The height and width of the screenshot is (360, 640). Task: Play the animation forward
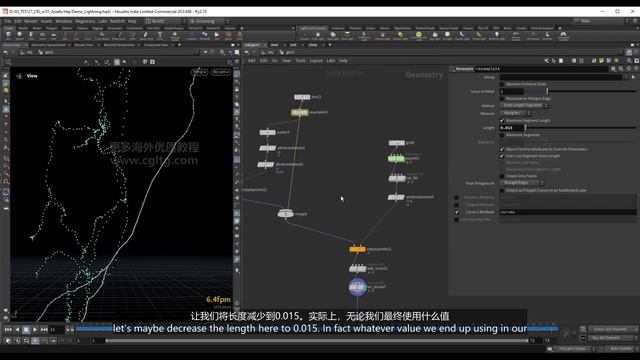[x=35, y=329]
